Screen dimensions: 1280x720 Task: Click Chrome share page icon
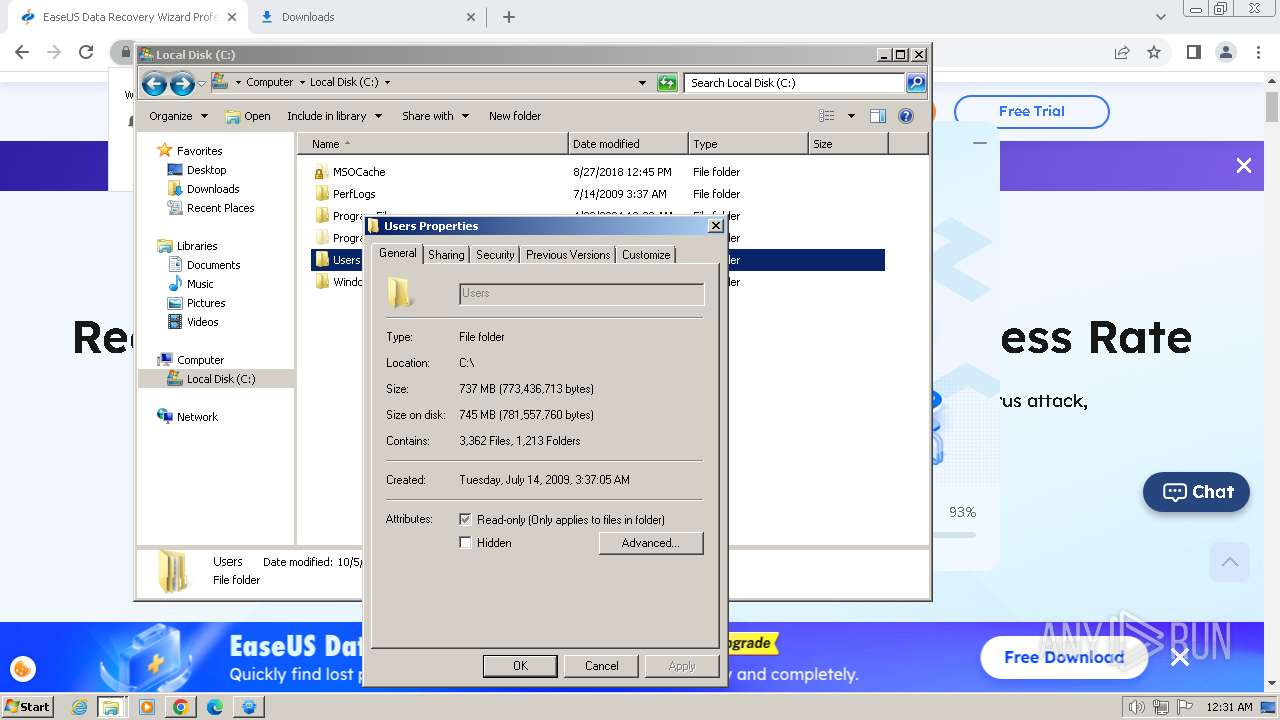[1122, 52]
